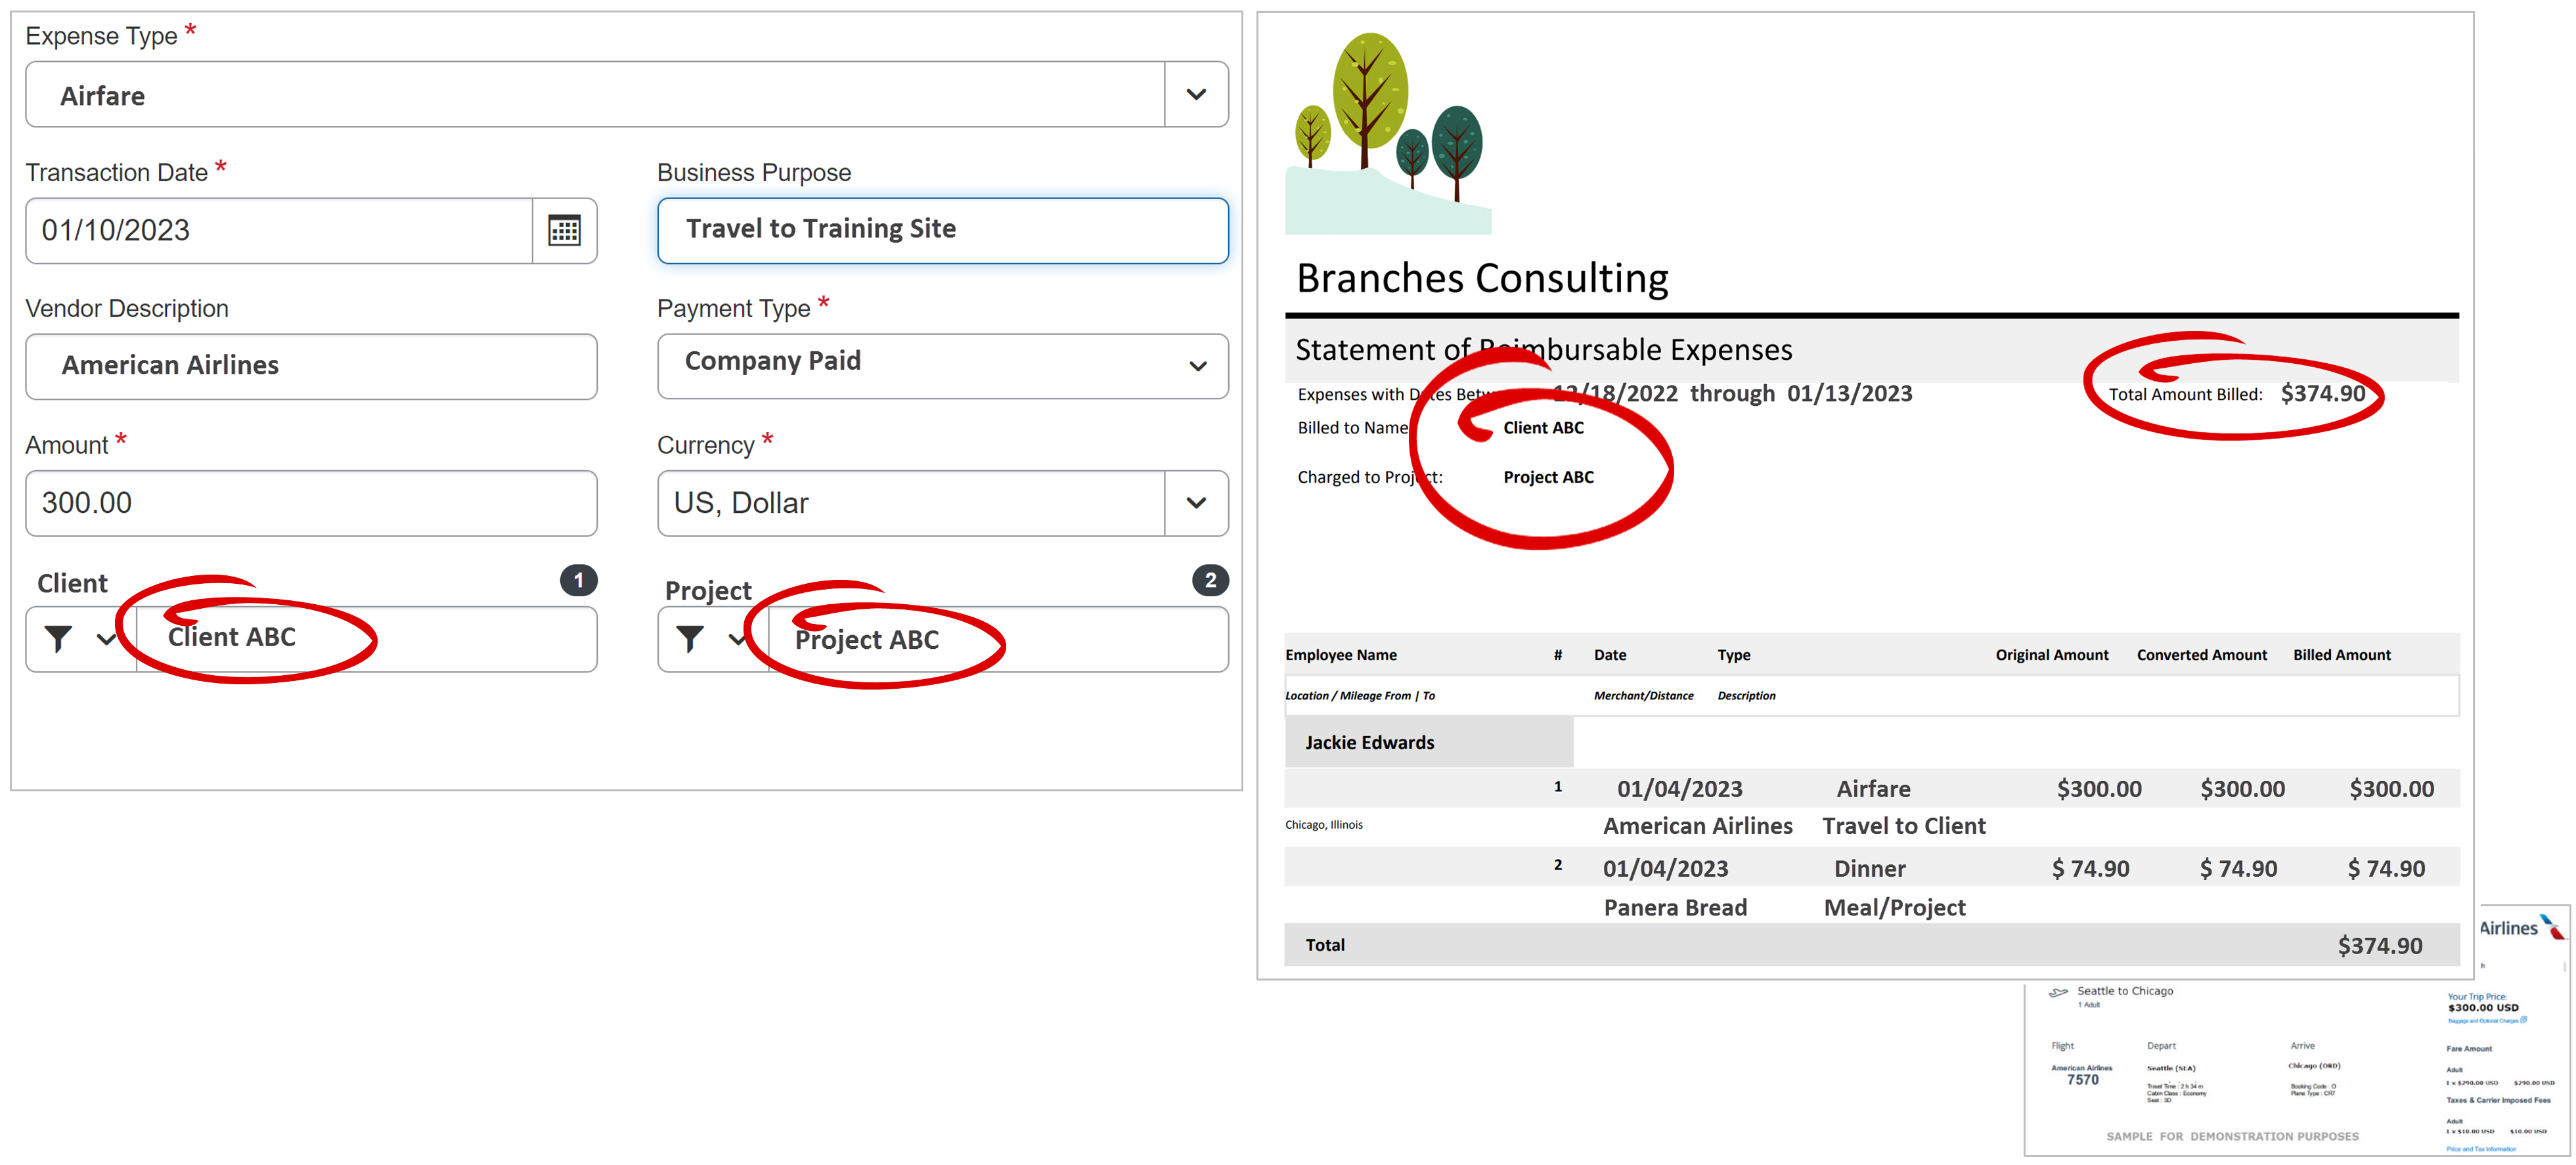Open the Currency dropdown arrow

(1196, 503)
